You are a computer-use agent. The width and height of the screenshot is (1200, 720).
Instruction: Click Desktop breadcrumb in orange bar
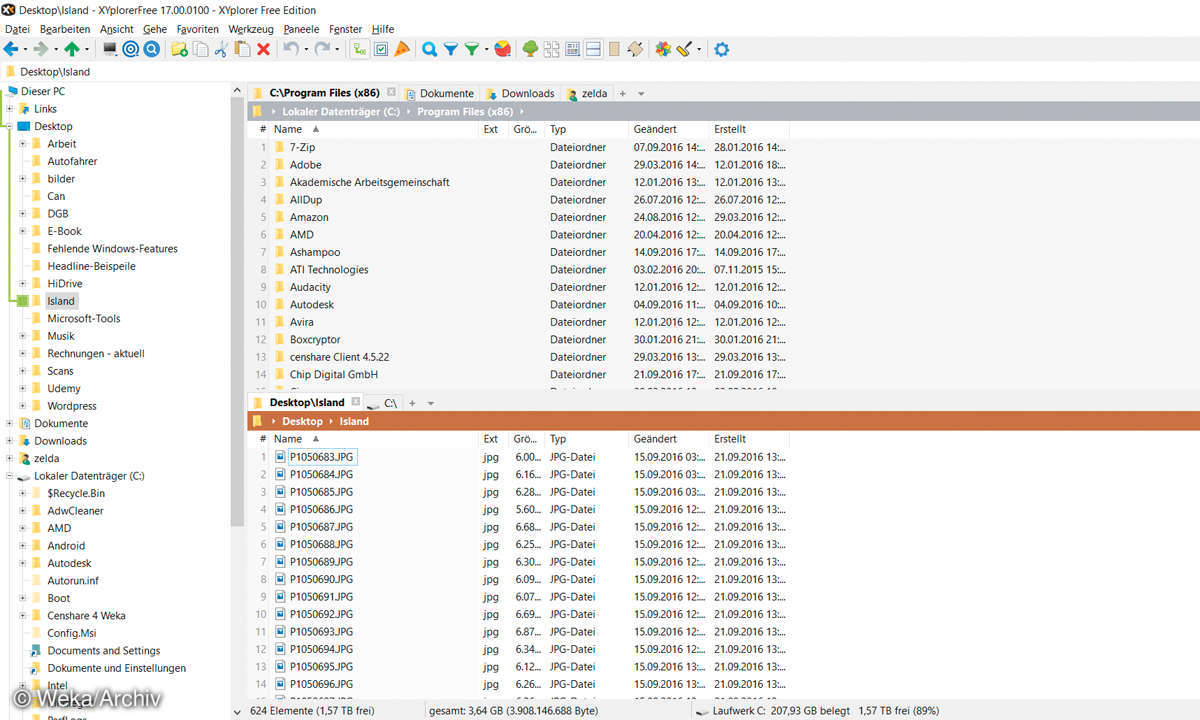tap(302, 421)
